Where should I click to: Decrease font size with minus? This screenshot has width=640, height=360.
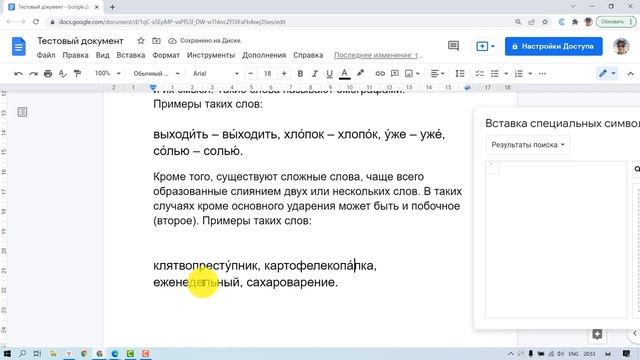tap(251, 73)
